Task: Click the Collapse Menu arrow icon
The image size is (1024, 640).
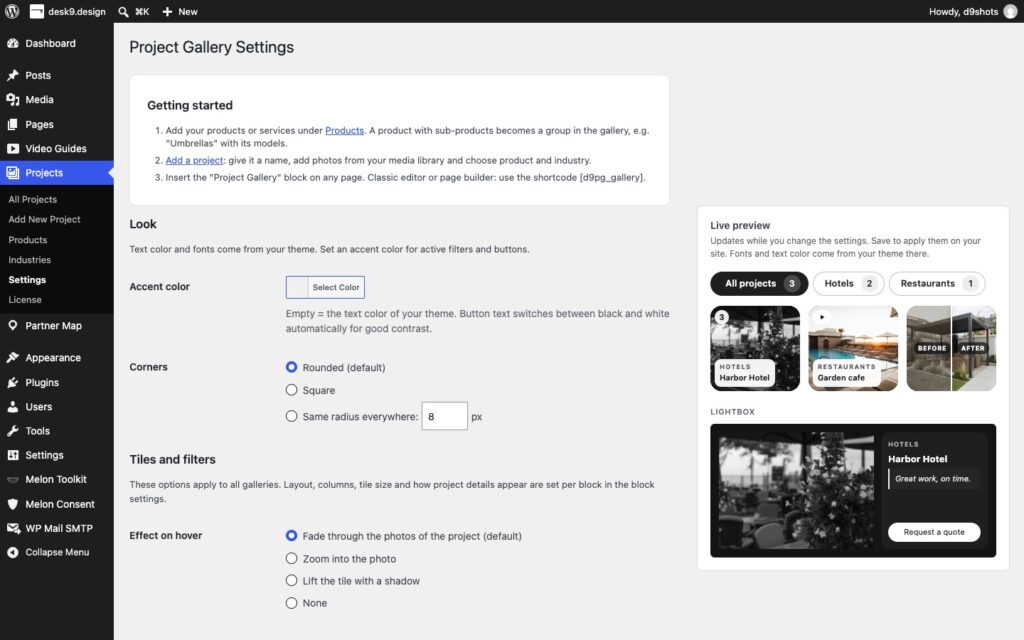Action: pyautogui.click(x=12, y=552)
